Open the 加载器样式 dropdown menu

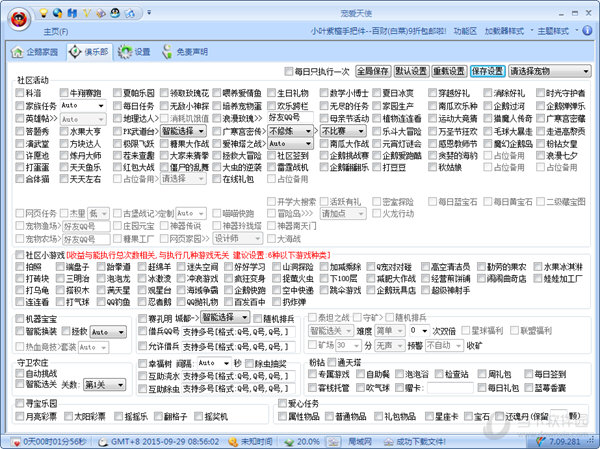[507, 31]
